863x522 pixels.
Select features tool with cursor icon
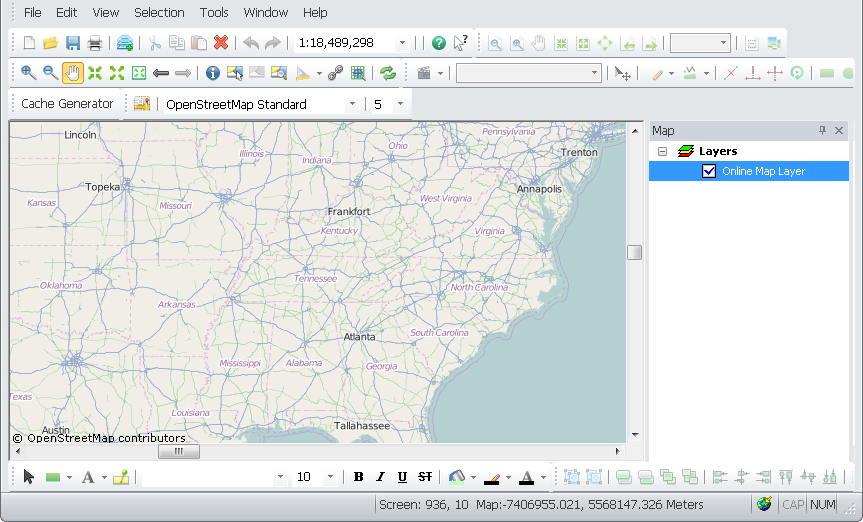pyautogui.click(x=234, y=73)
